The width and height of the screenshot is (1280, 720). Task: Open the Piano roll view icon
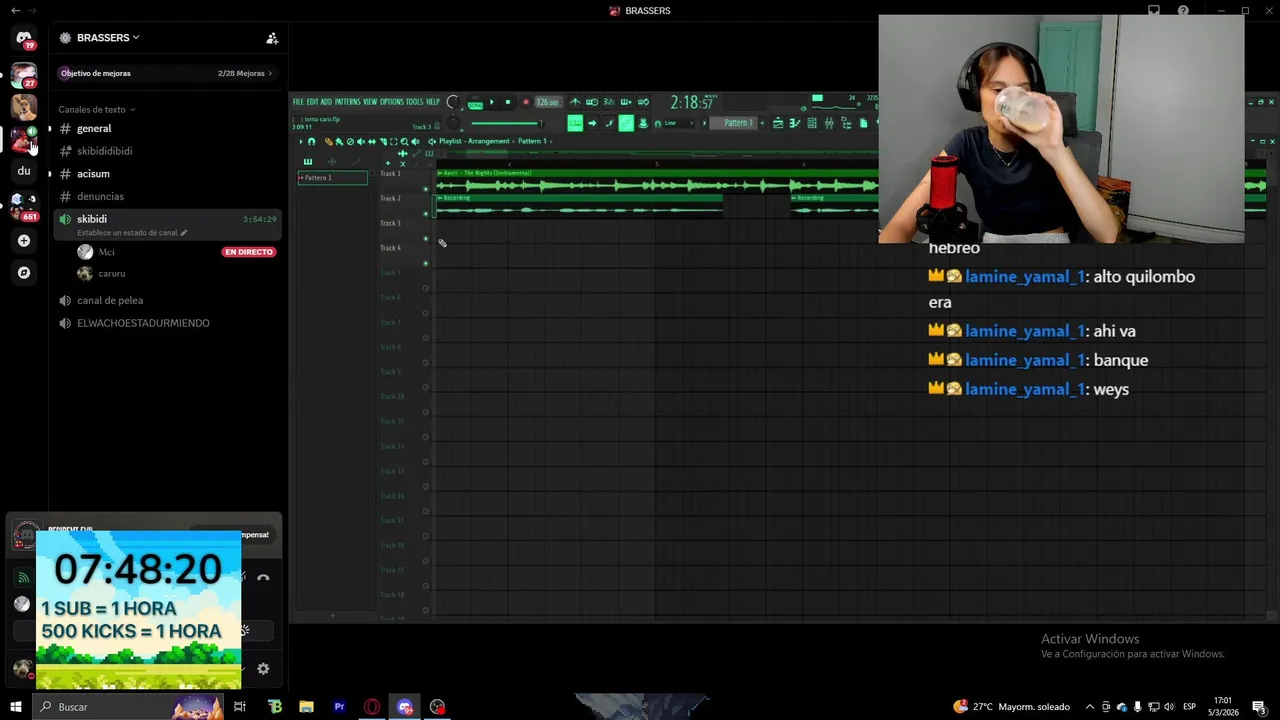[795, 123]
